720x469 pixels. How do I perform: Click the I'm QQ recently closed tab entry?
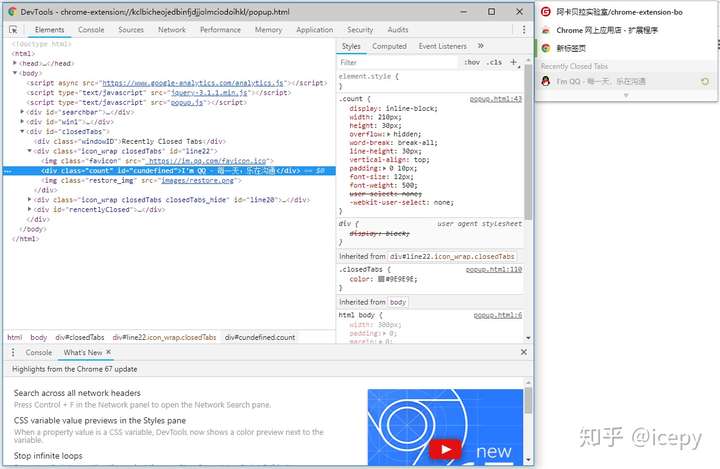[x=626, y=81]
